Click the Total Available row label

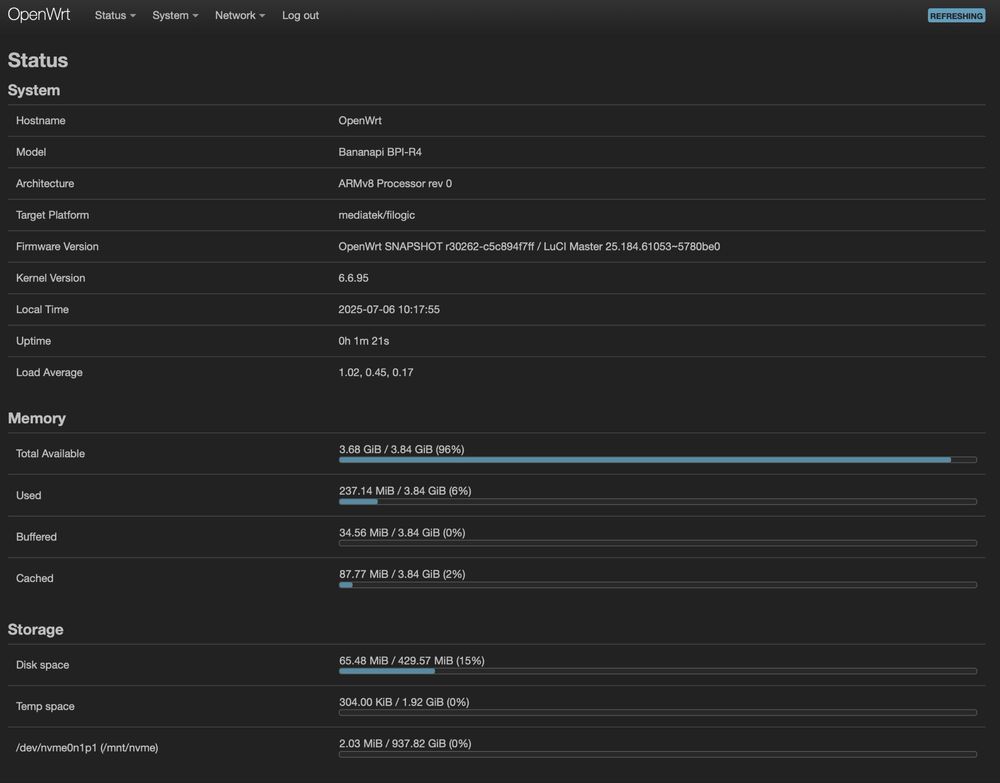[50, 453]
